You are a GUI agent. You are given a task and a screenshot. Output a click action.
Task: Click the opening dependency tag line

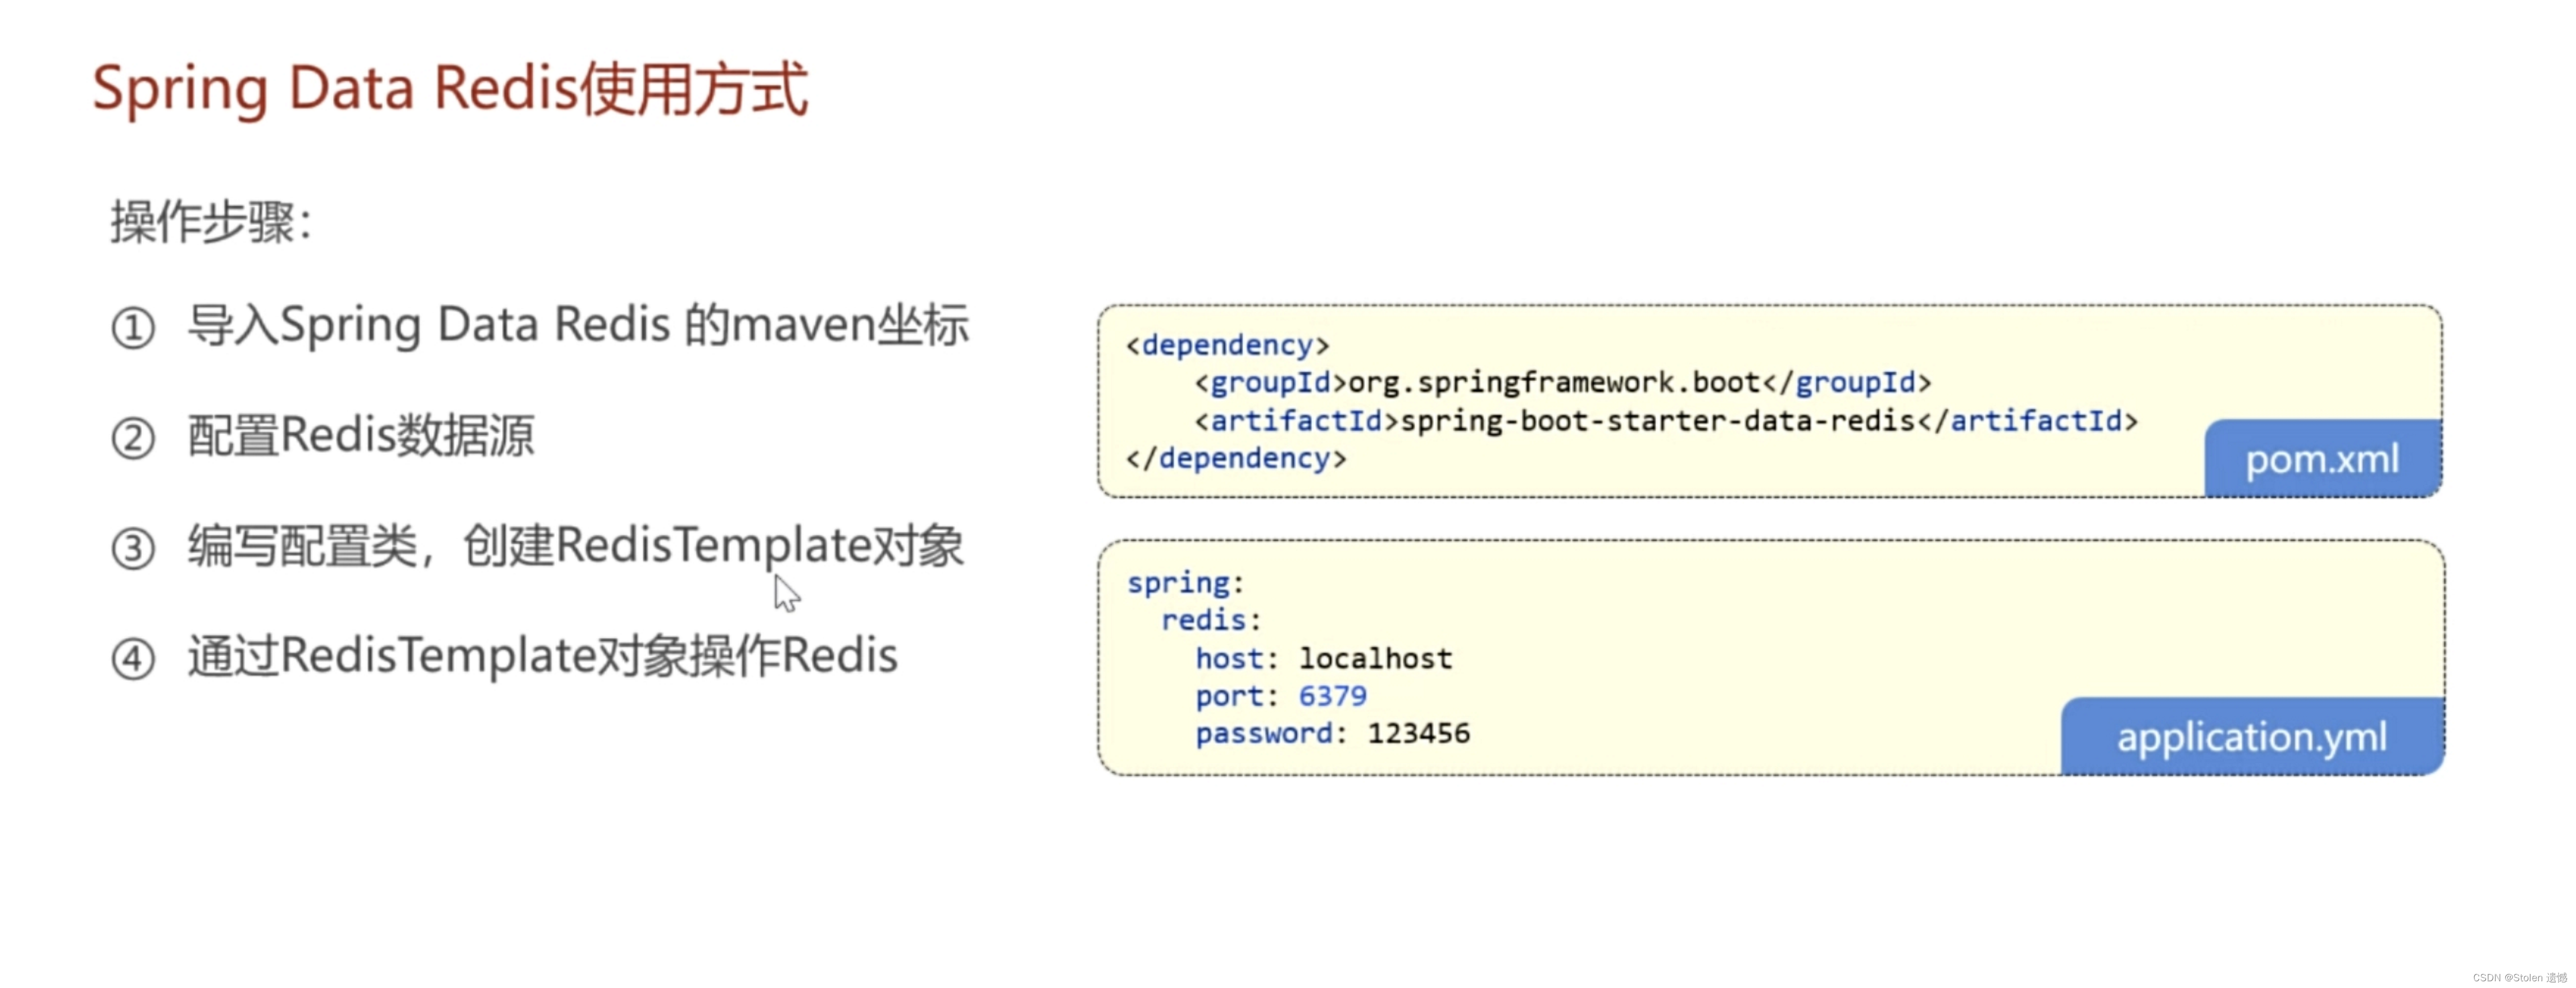tap(1227, 345)
